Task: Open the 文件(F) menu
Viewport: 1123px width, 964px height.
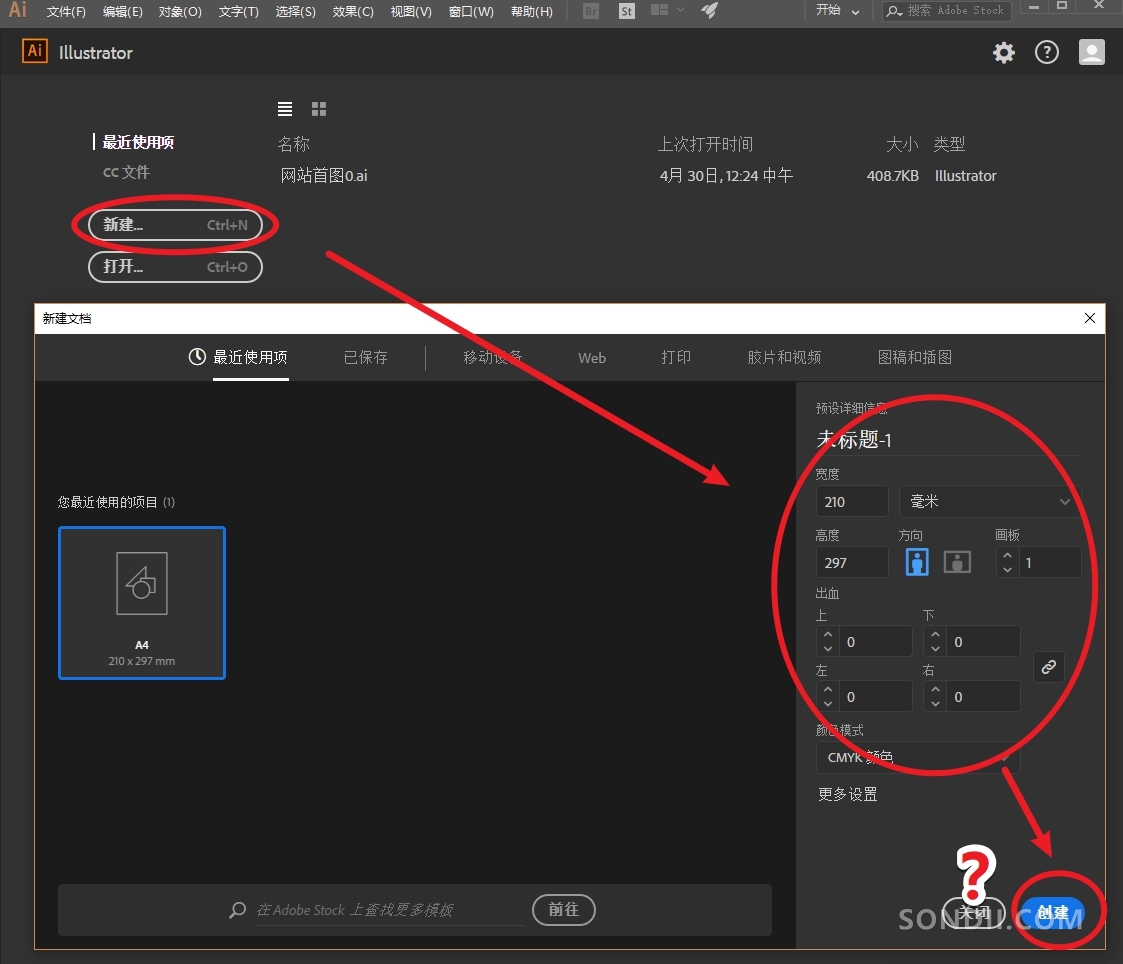Action: [x=66, y=11]
